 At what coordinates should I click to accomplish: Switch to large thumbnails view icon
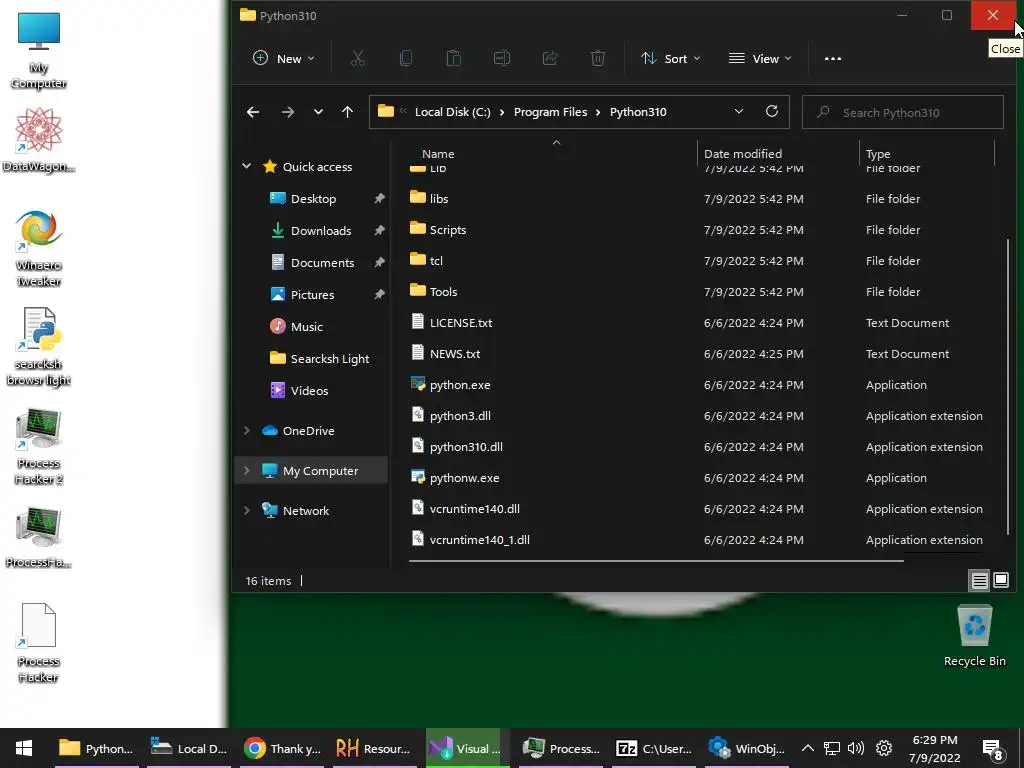tap(1000, 580)
